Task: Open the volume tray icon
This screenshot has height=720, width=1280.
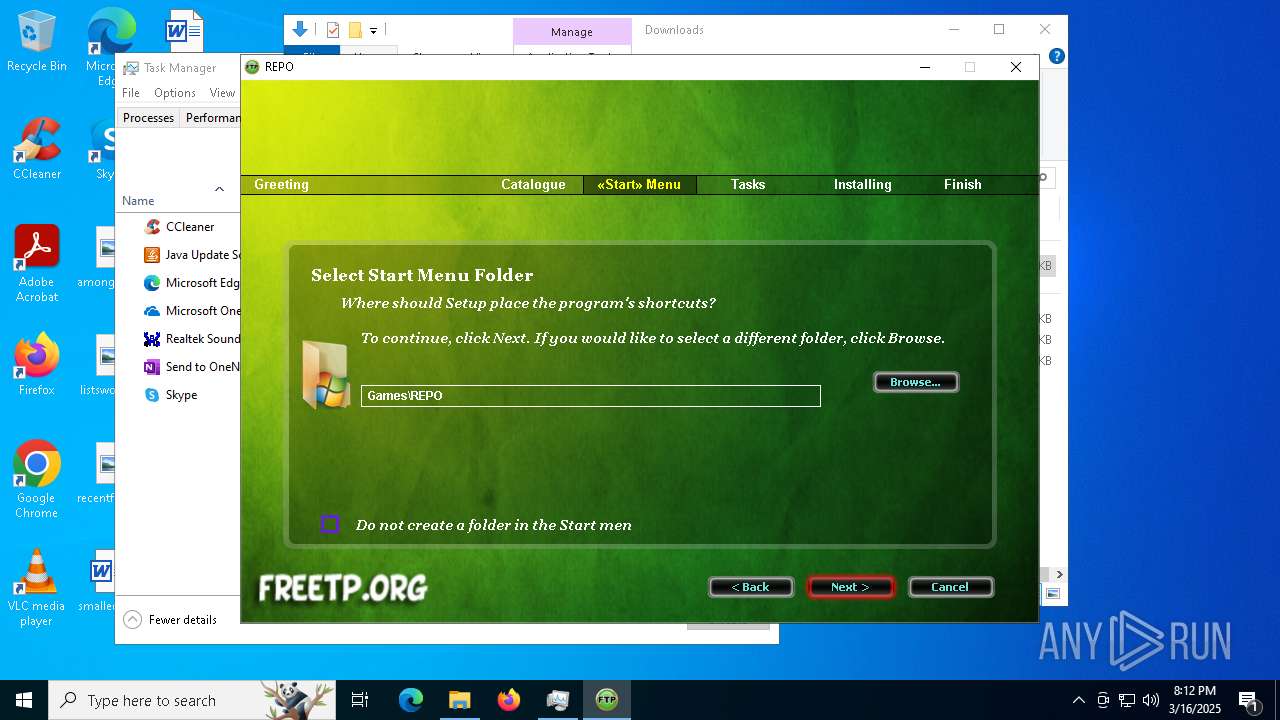Action: click(1151, 700)
